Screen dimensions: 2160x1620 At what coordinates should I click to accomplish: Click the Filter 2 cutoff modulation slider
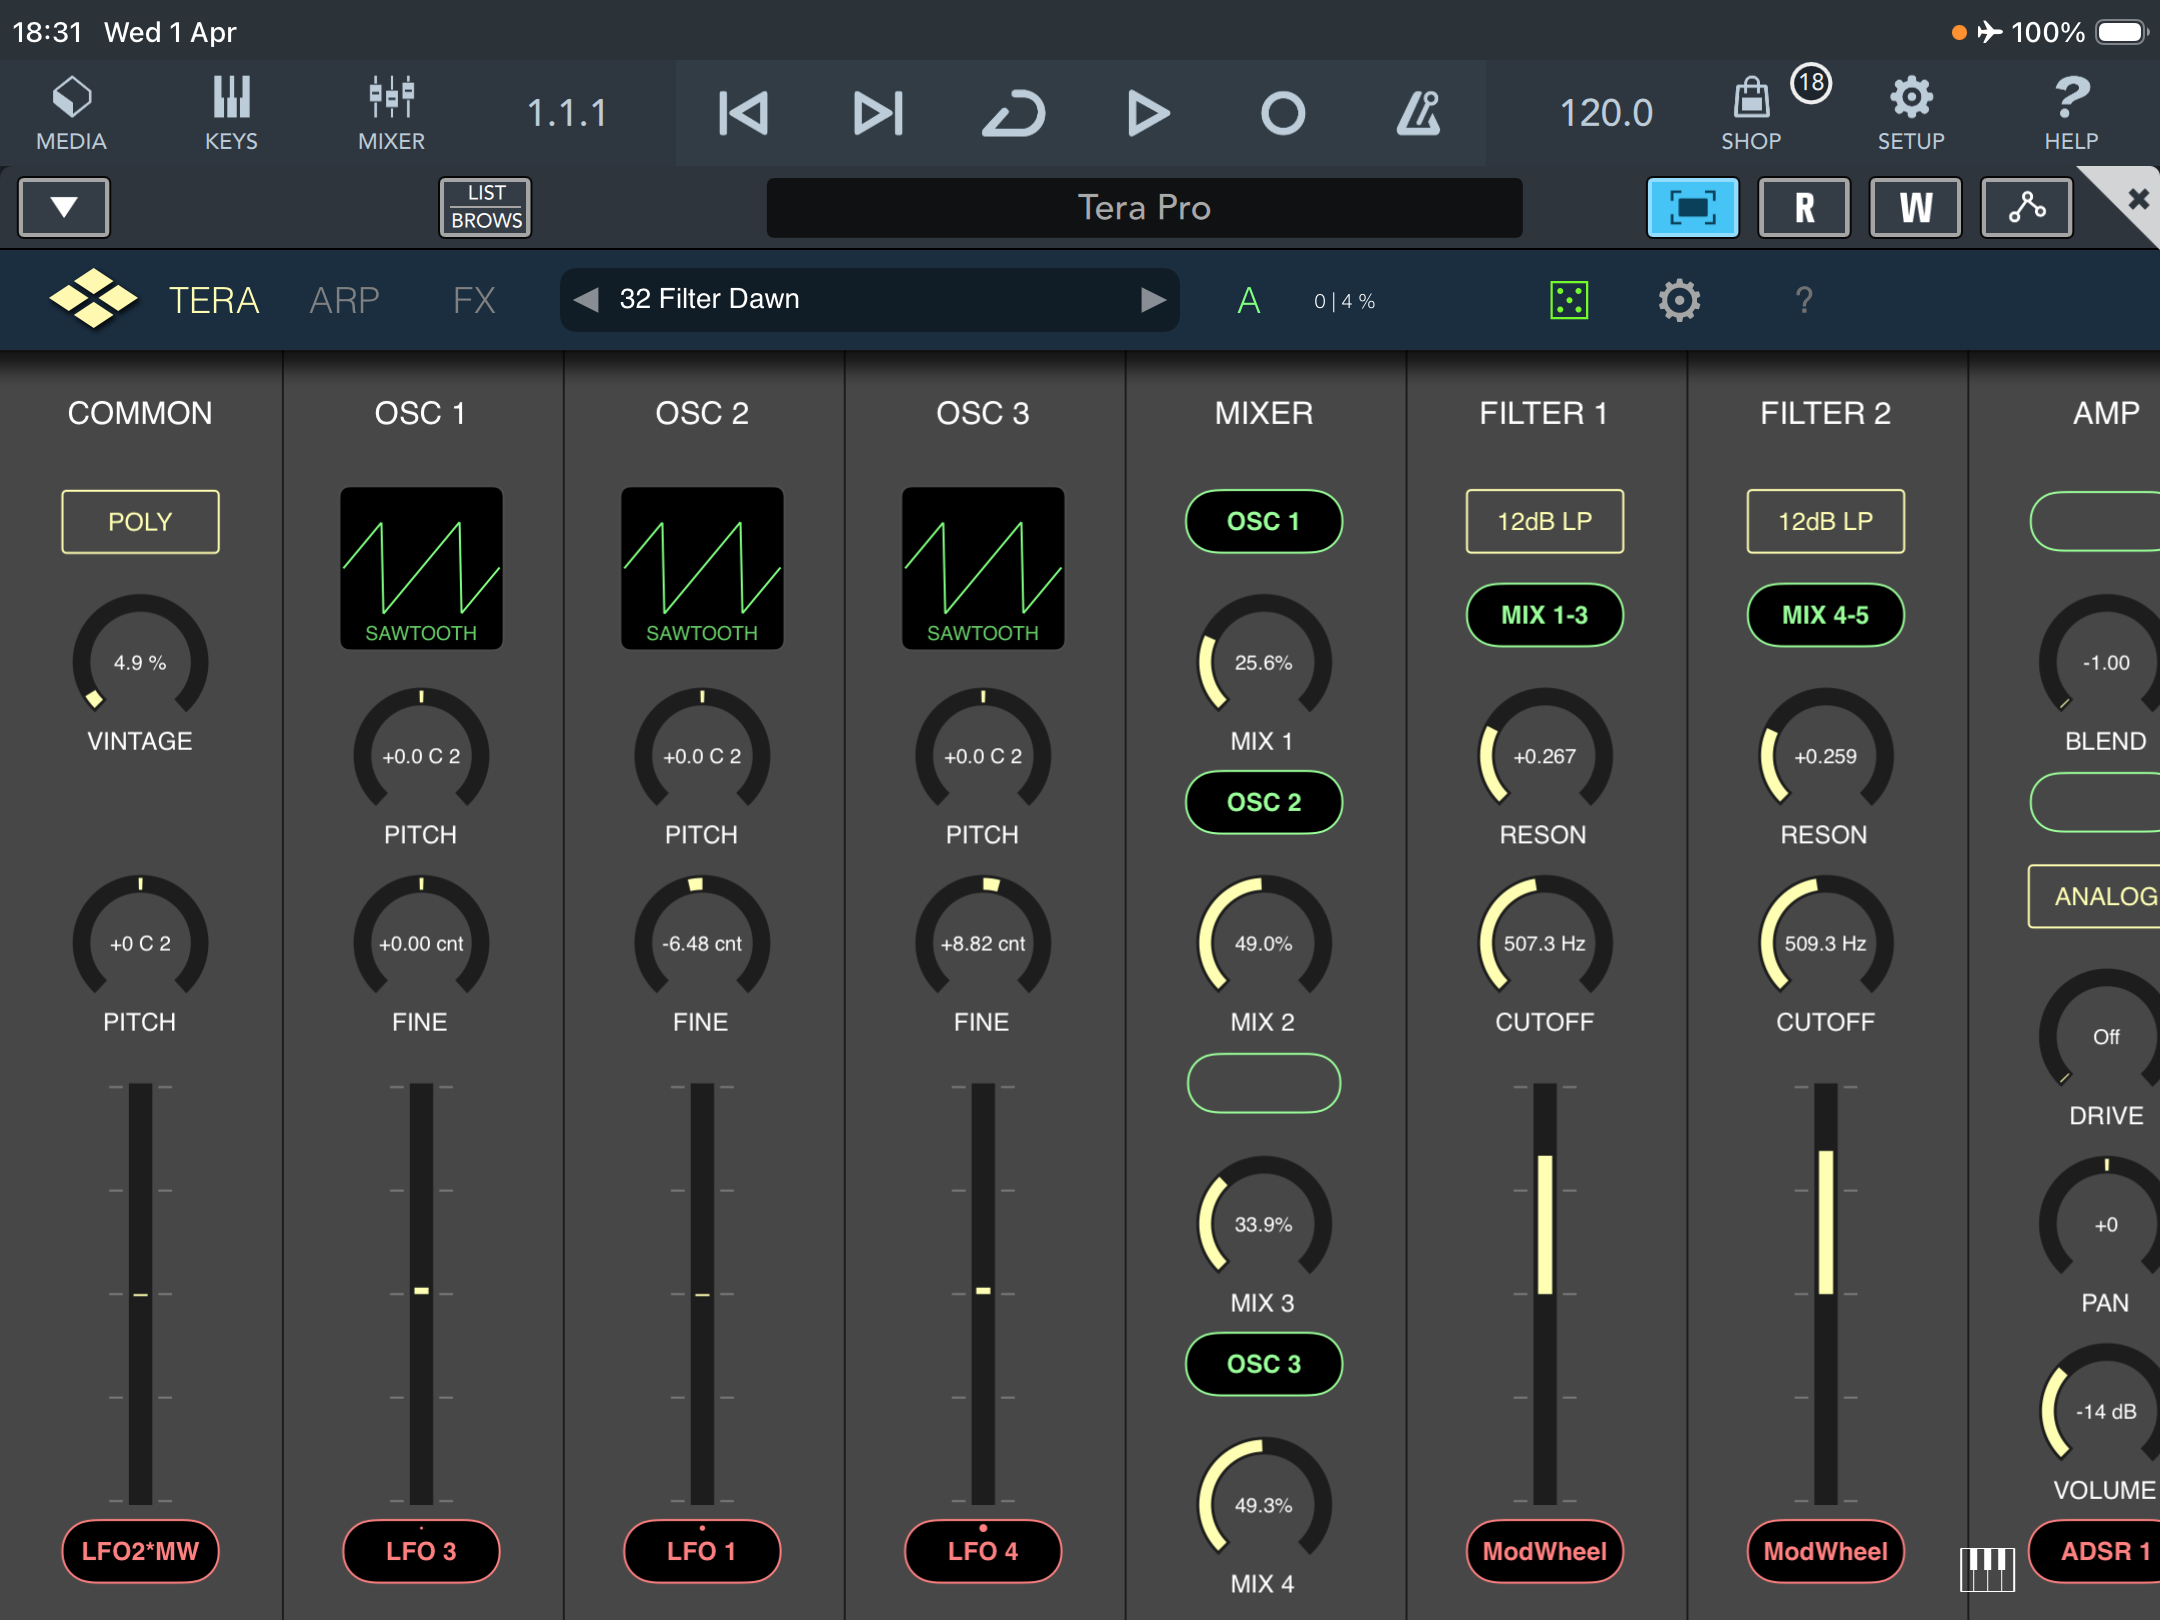[1826, 1294]
